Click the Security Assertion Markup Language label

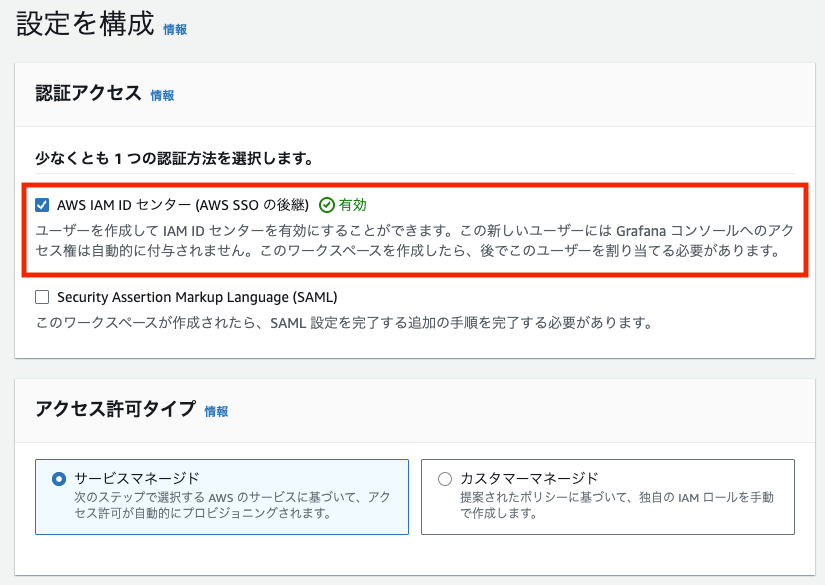(197, 297)
